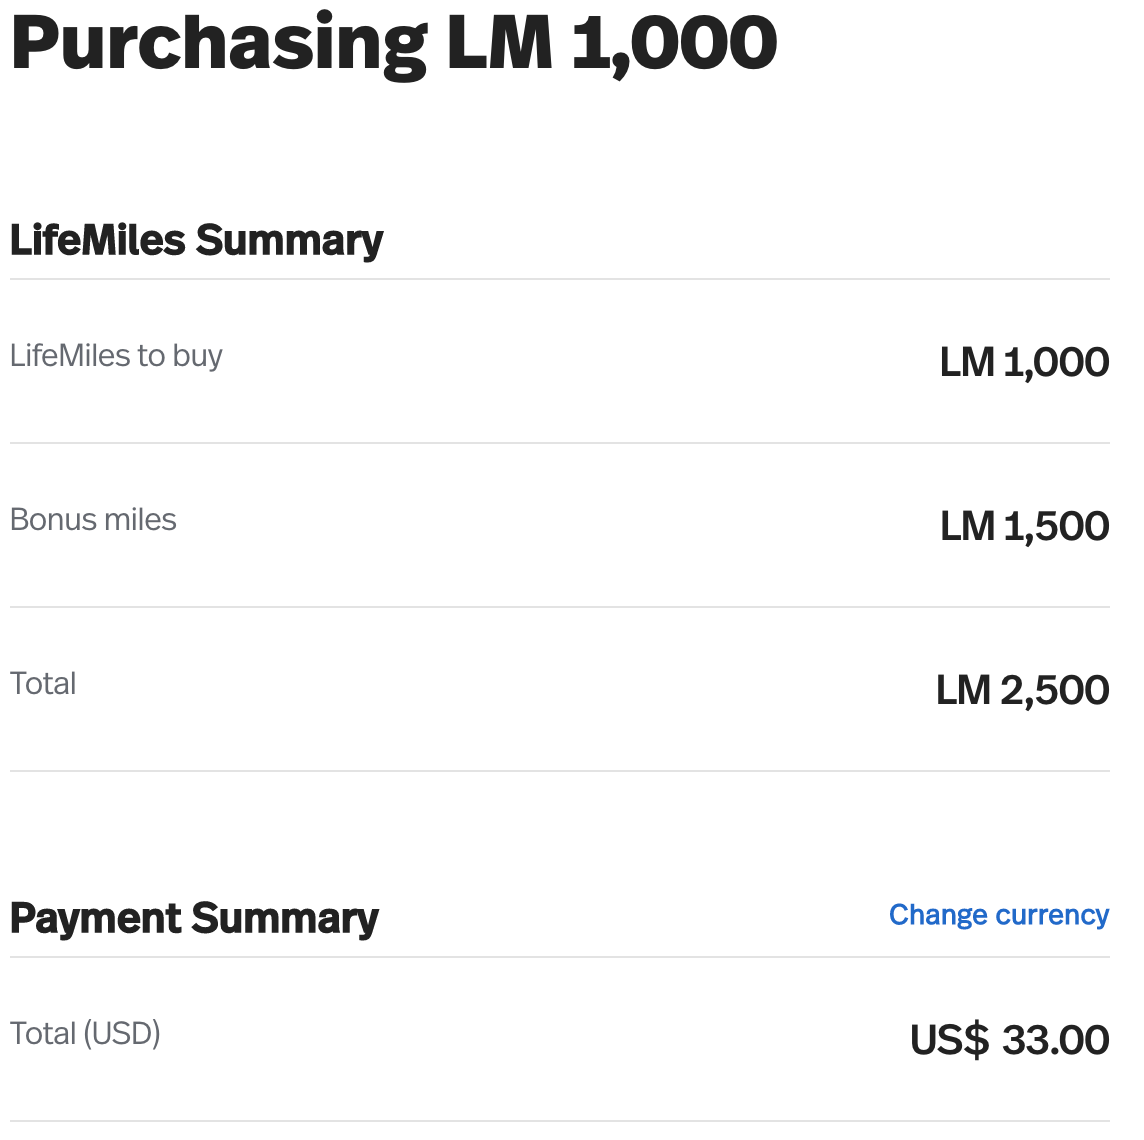Select the LM 1,000 purchase amount
This screenshot has width=1144, height=1140.
click(x=1023, y=362)
